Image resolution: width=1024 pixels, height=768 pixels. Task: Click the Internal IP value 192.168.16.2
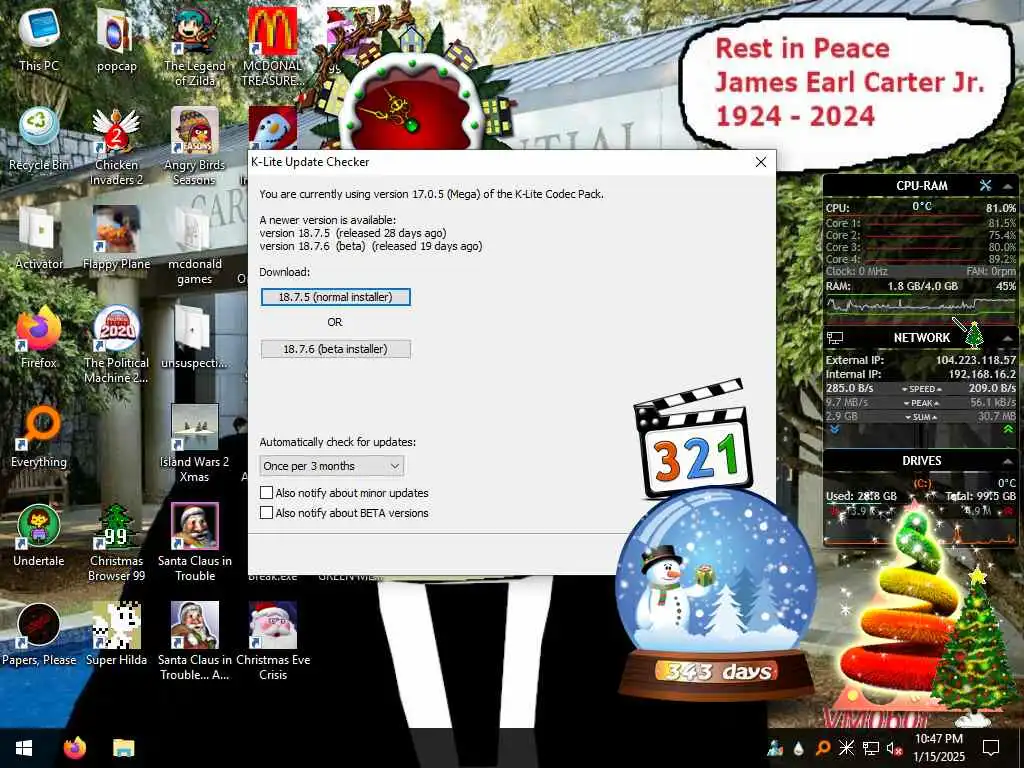tap(982, 374)
